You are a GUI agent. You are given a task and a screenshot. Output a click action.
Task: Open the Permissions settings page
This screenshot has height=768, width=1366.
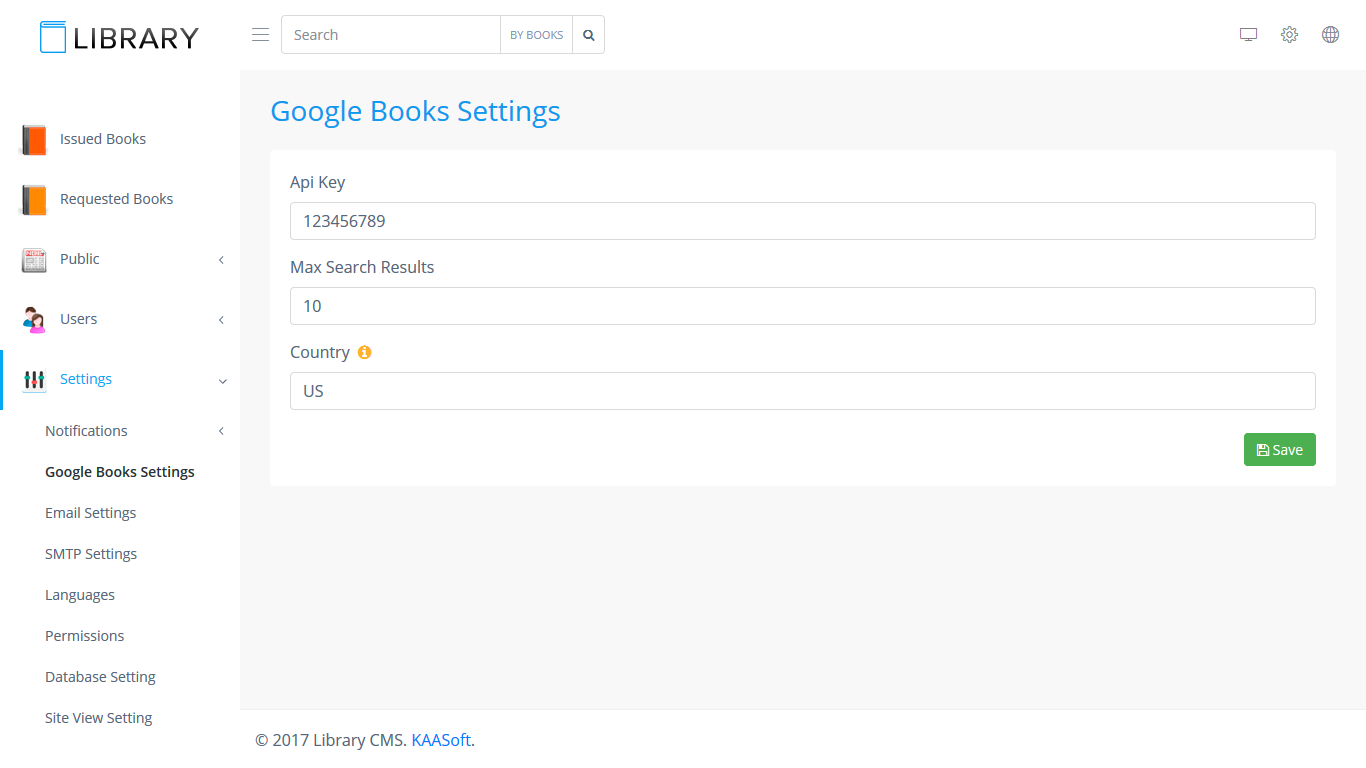(x=85, y=636)
